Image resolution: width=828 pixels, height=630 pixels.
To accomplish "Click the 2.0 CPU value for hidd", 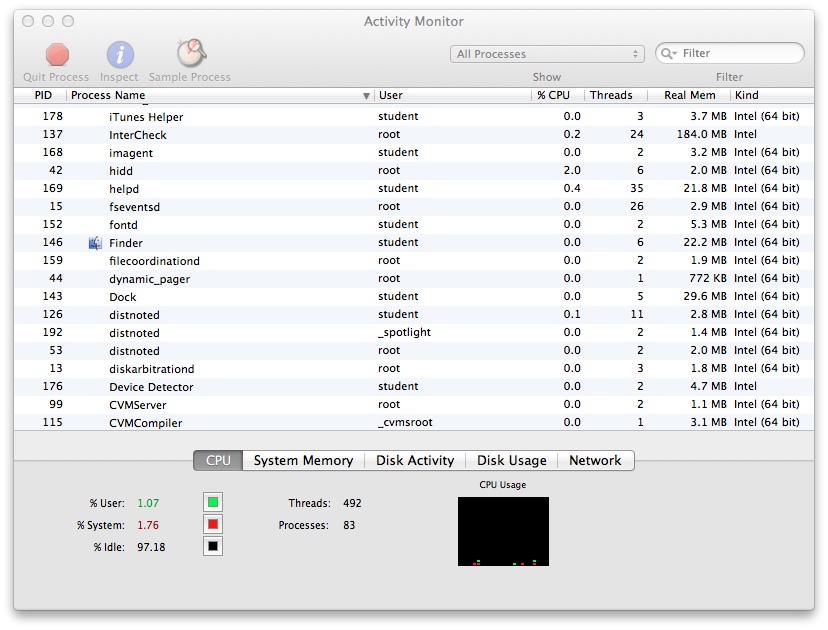I will point(572,170).
